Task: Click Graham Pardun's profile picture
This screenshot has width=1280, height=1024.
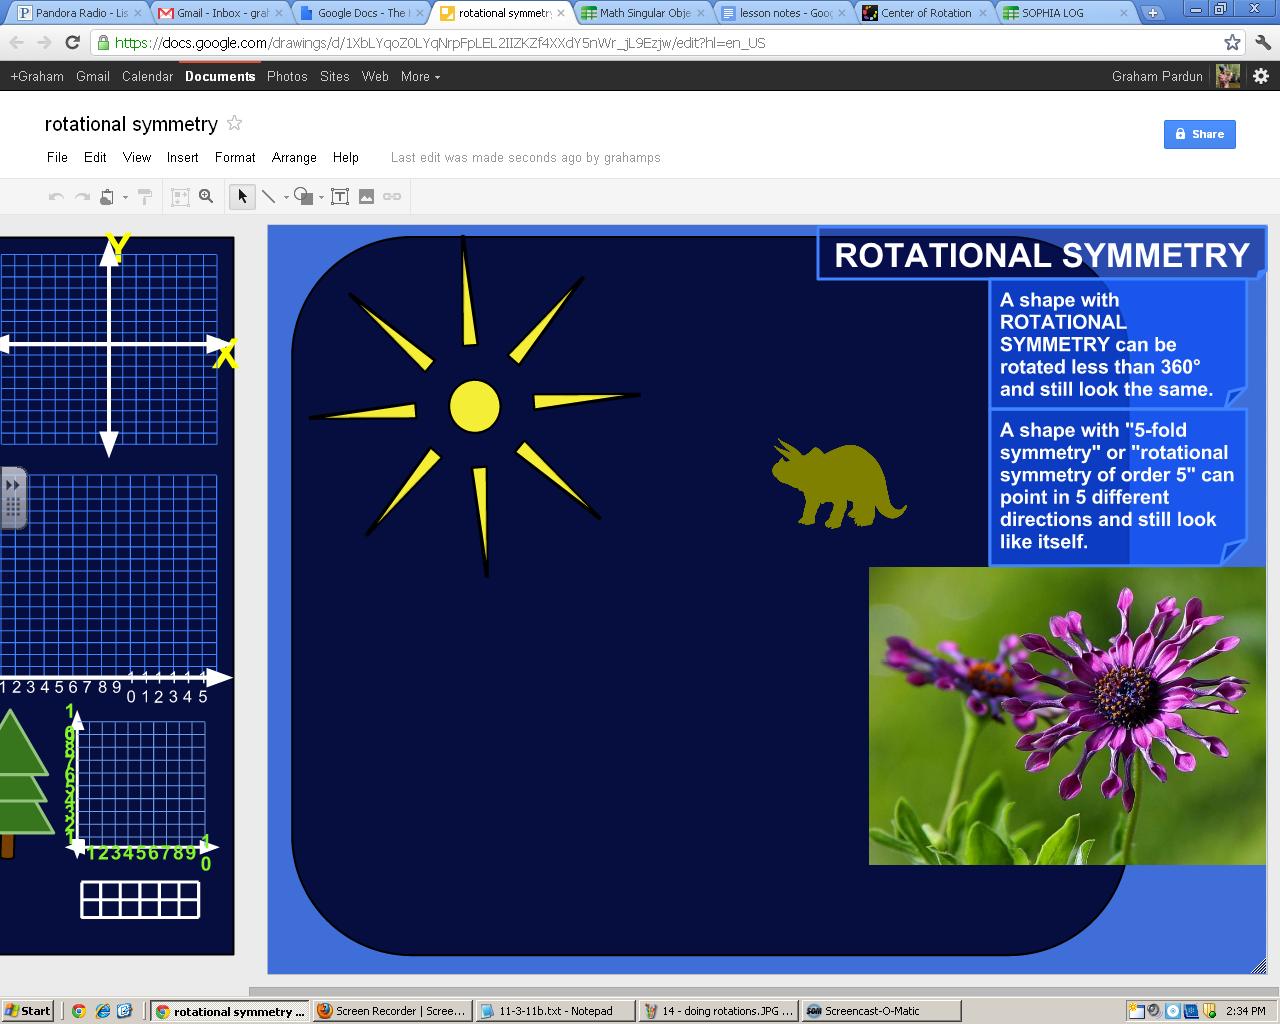Action: coord(1228,76)
